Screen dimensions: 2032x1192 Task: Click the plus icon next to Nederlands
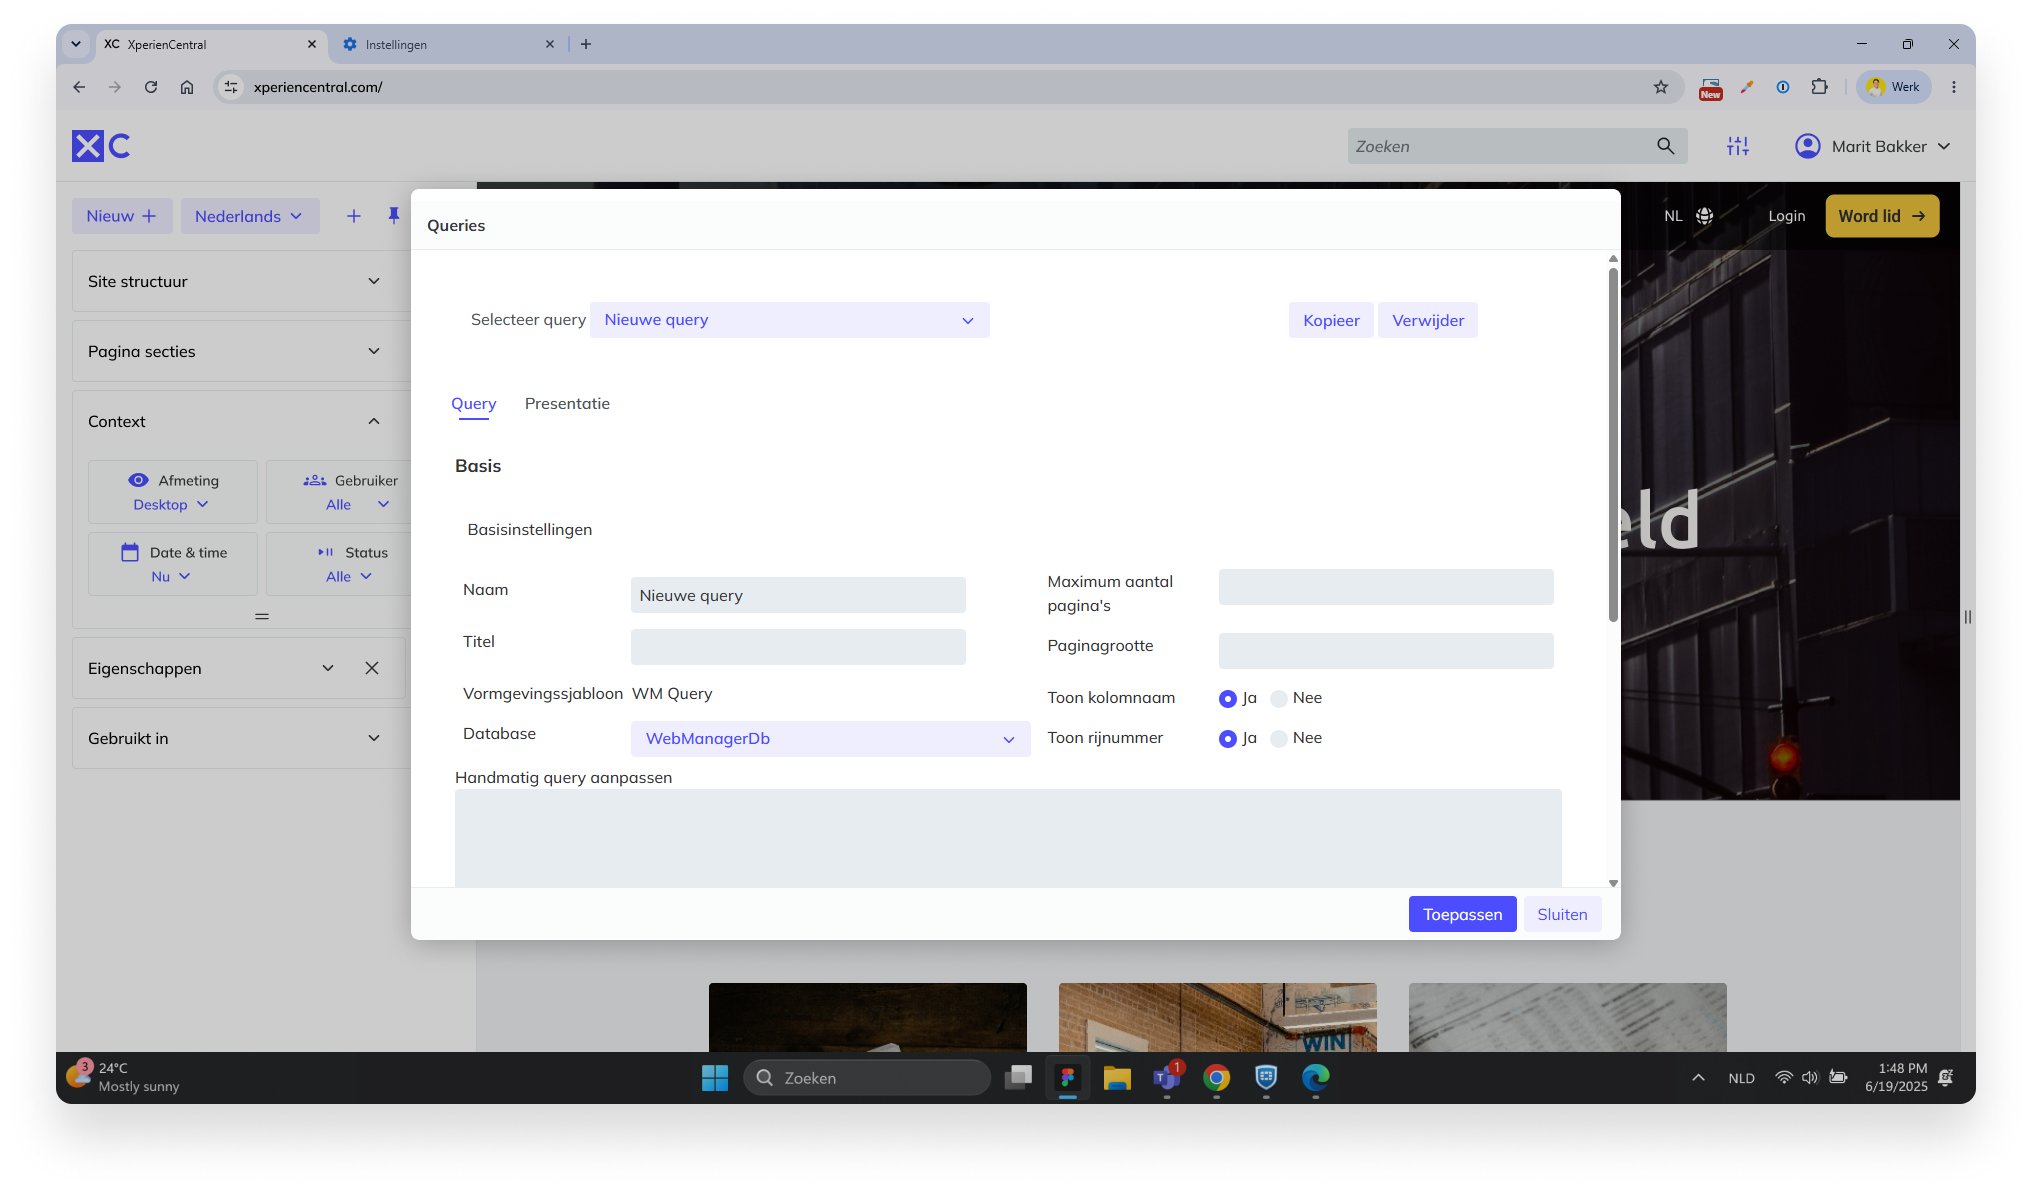354,216
